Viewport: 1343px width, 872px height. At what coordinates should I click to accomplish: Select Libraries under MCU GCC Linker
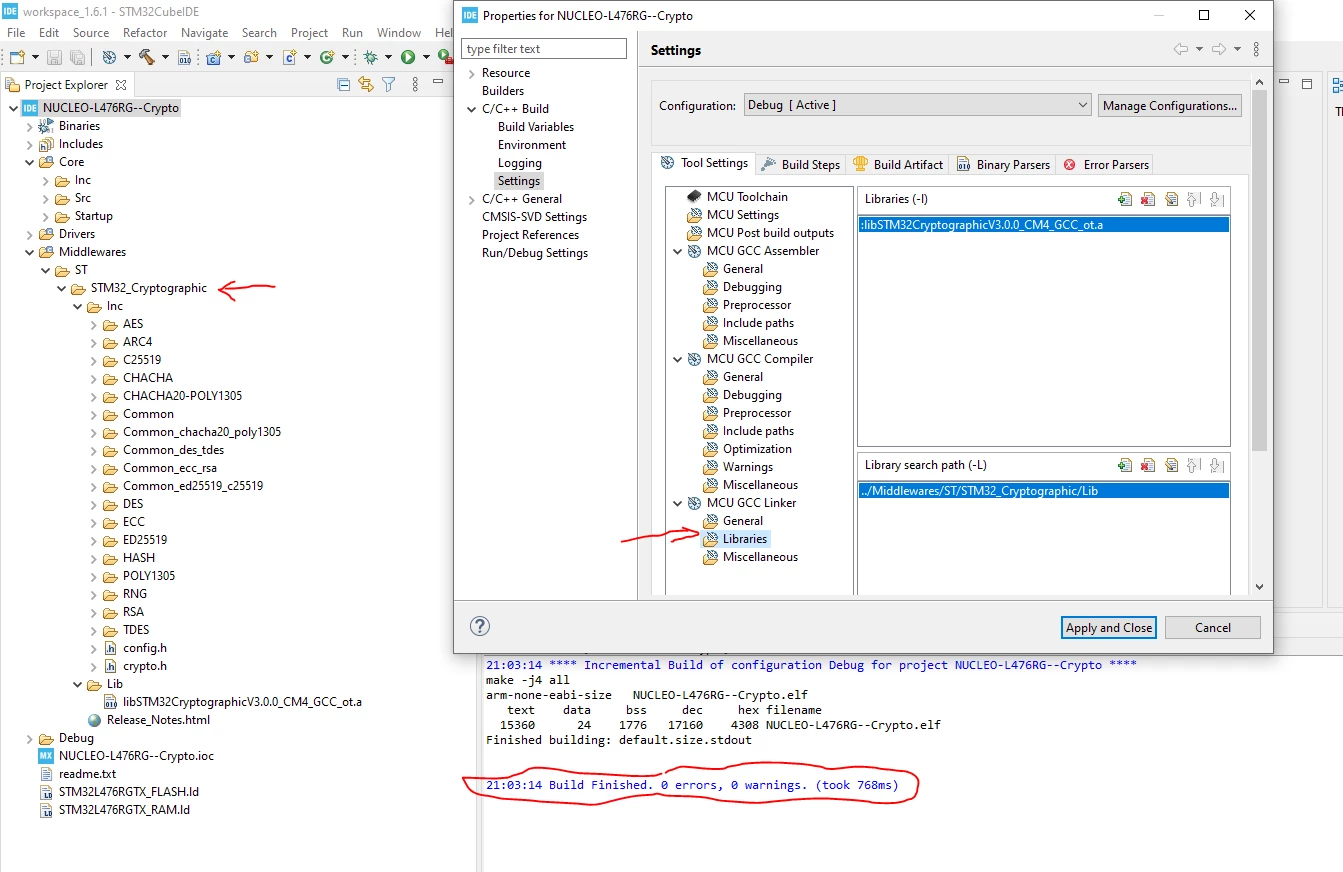point(745,539)
